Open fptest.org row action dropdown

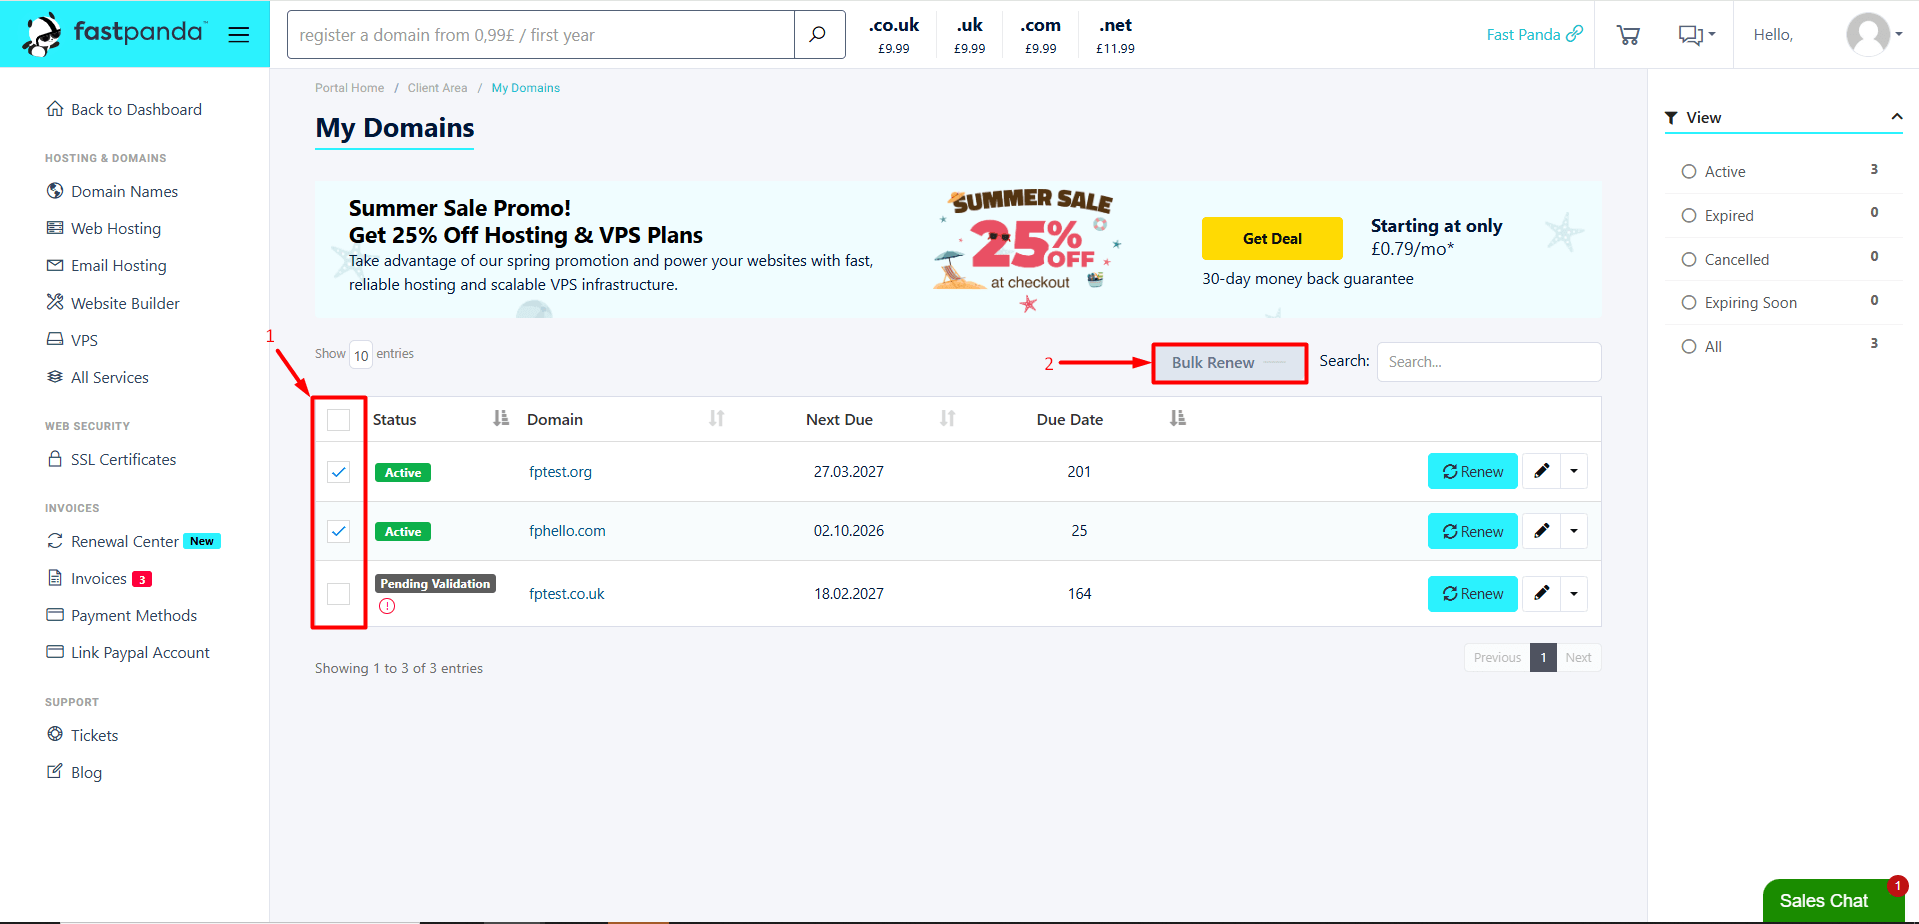pyautogui.click(x=1574, y=471)
